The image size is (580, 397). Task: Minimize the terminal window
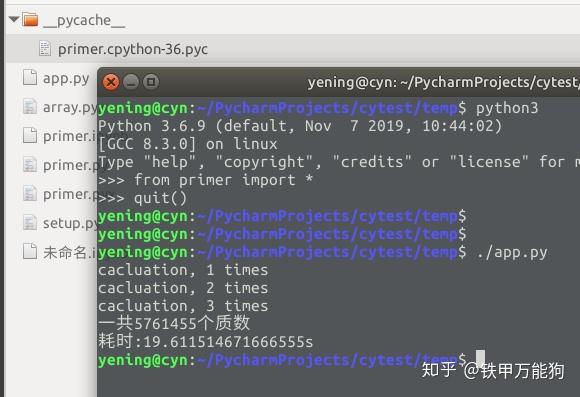click(131, 82)
